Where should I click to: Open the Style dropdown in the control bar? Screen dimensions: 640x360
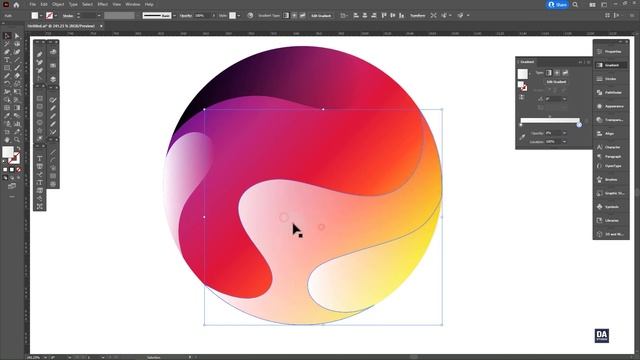tap(238, 16)
